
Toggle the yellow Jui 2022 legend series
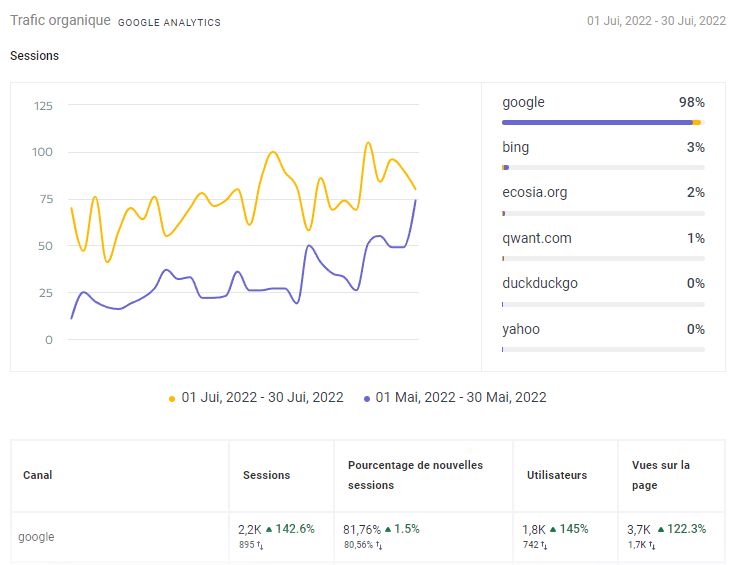click(256, 398)
